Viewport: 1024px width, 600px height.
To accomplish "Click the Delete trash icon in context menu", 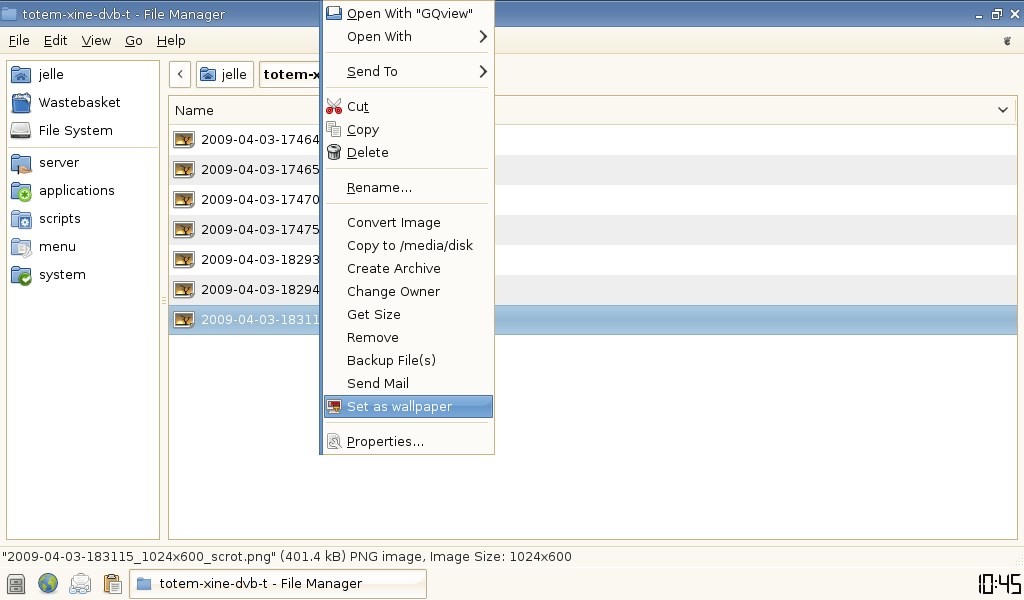I will pos(334,152).
